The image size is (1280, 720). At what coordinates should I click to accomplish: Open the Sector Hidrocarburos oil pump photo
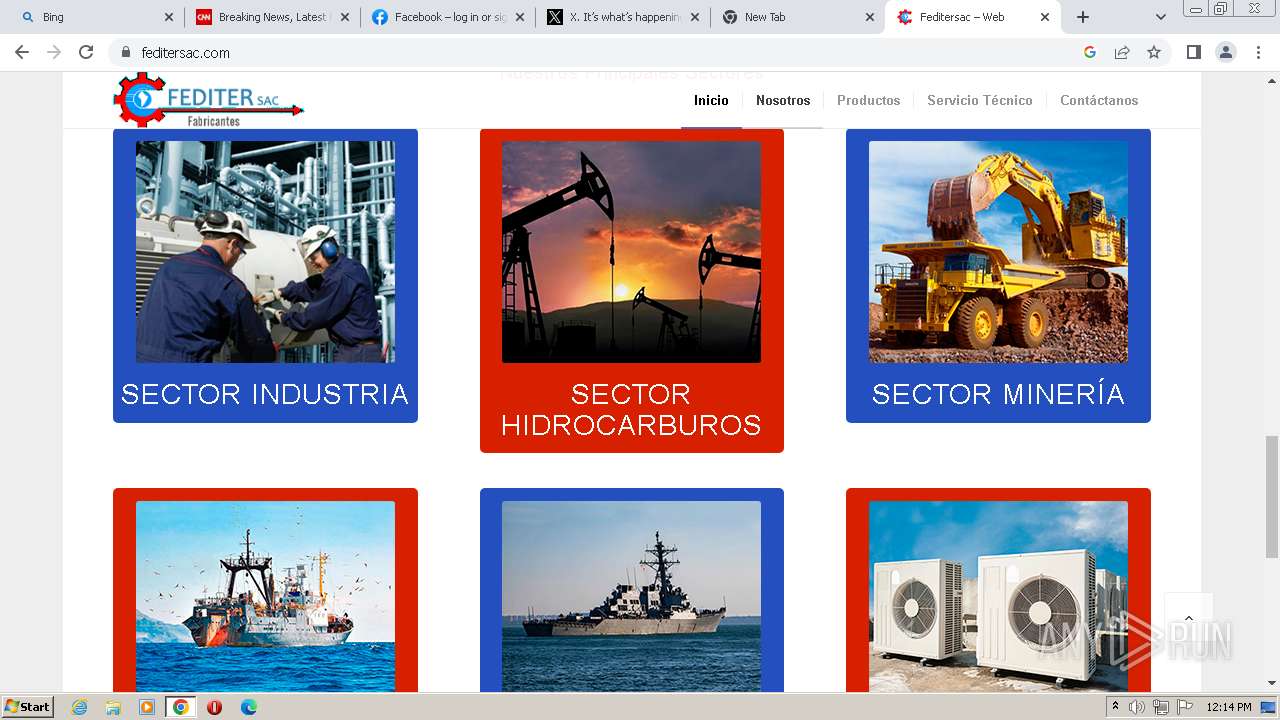click(x=631, y=251)
